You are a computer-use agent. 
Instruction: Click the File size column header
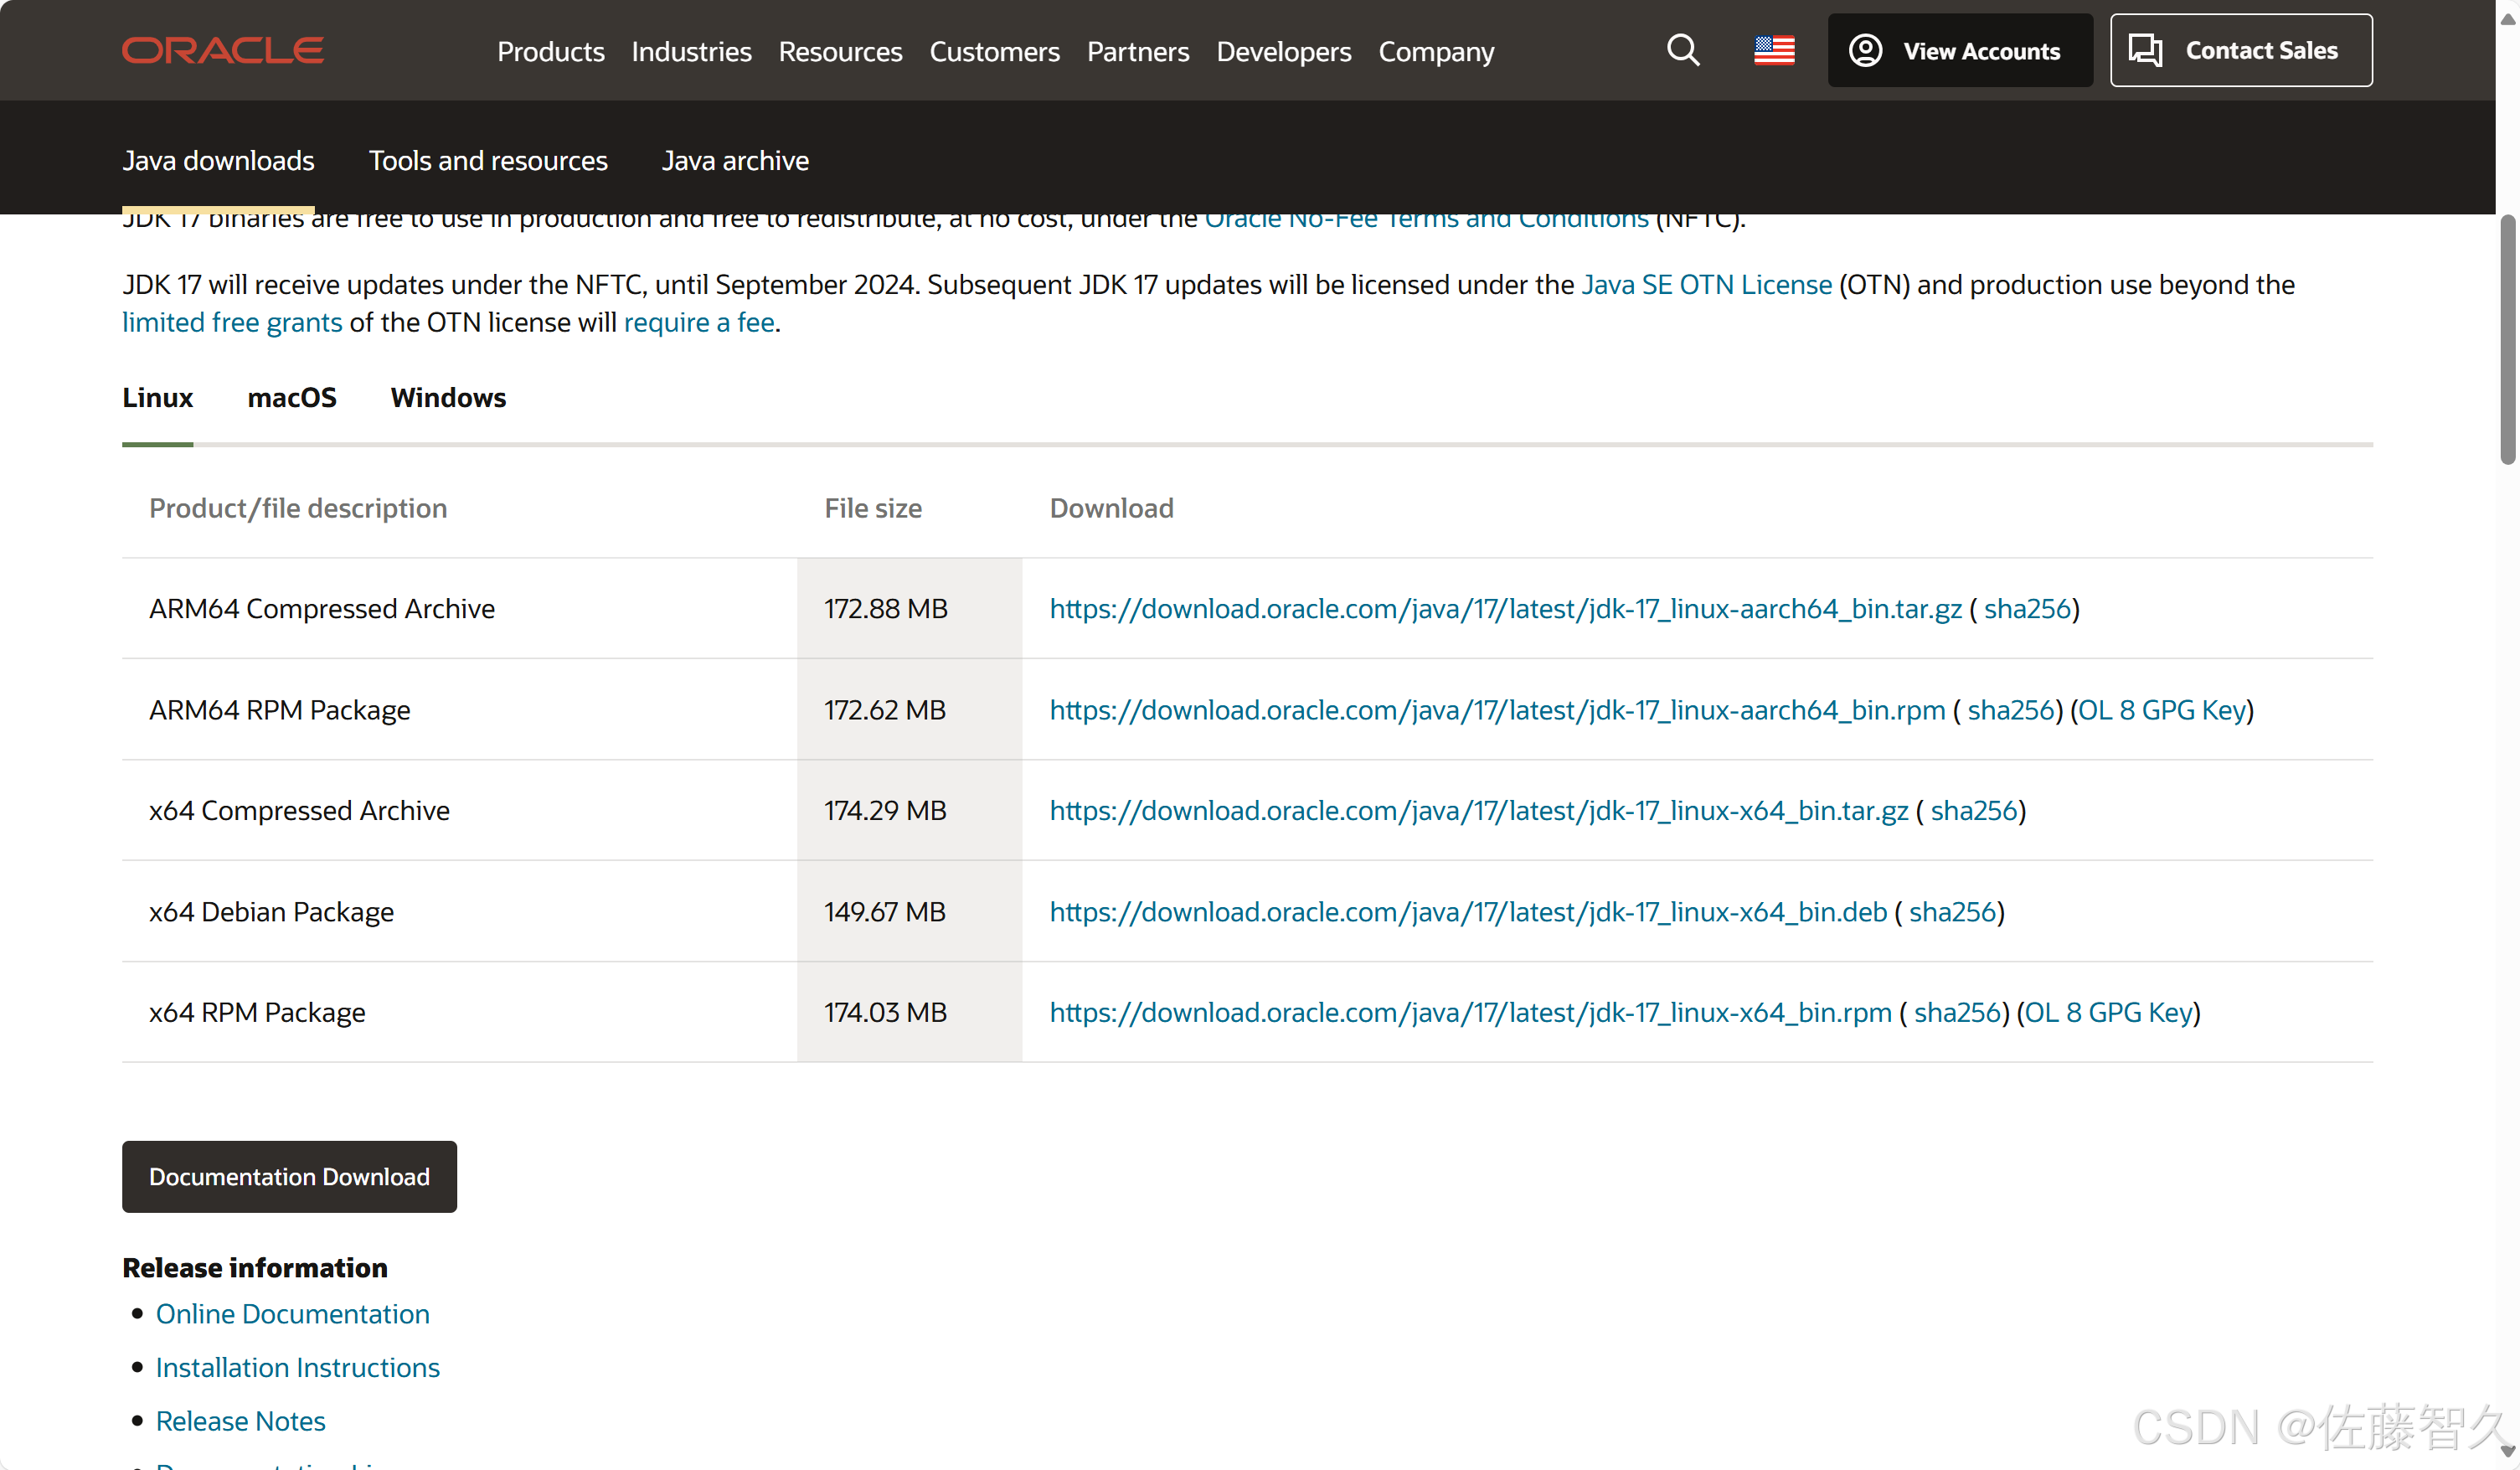pyautogui.click(x=872, y=508)
